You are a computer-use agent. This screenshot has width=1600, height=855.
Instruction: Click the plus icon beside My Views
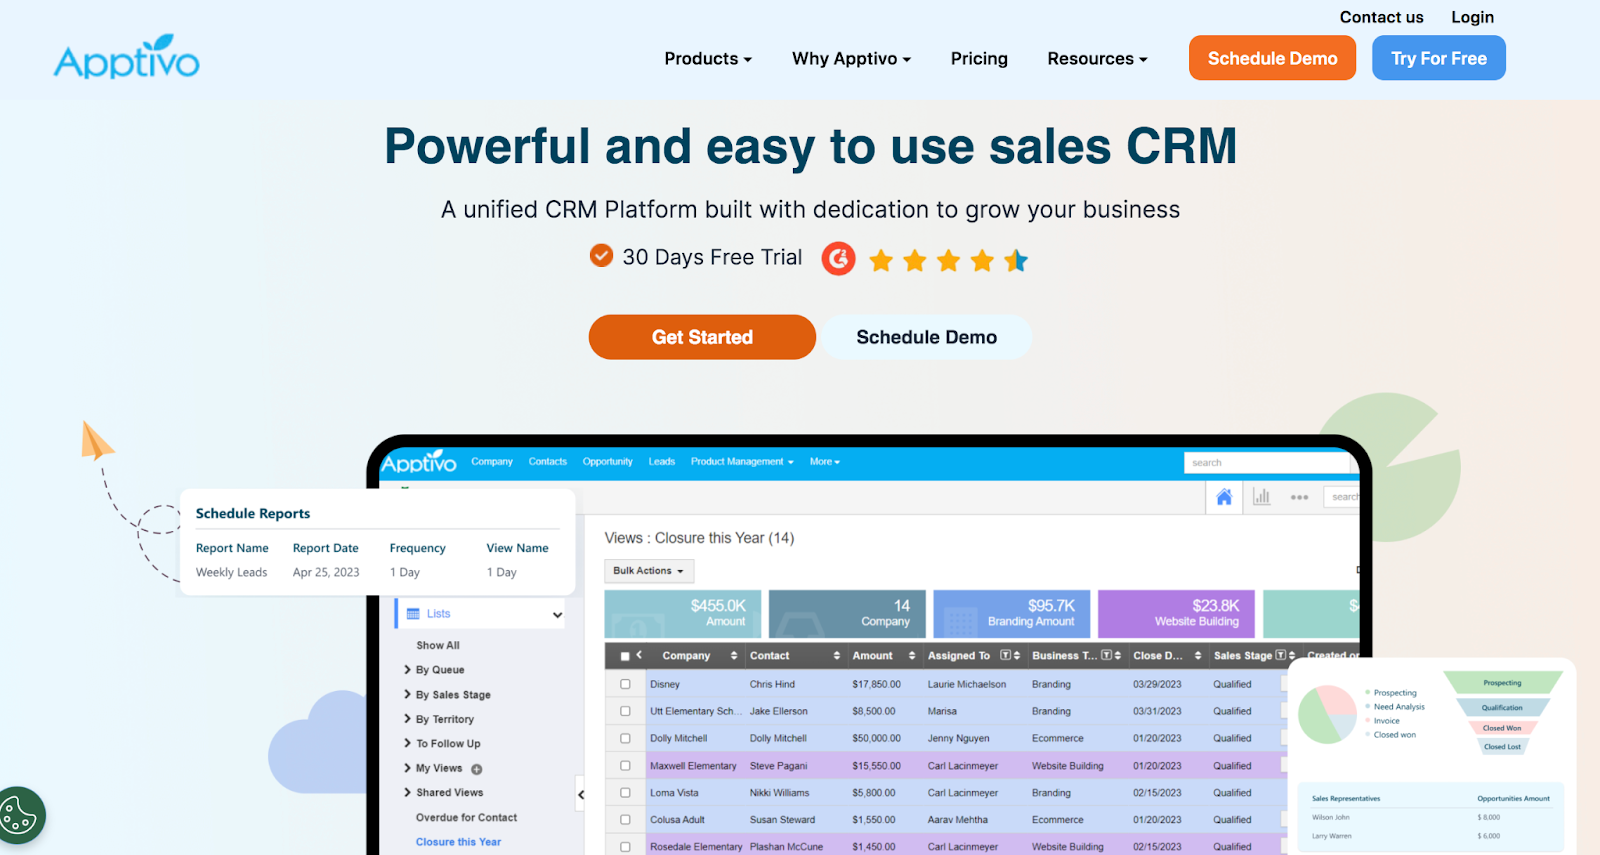[477, 769]
